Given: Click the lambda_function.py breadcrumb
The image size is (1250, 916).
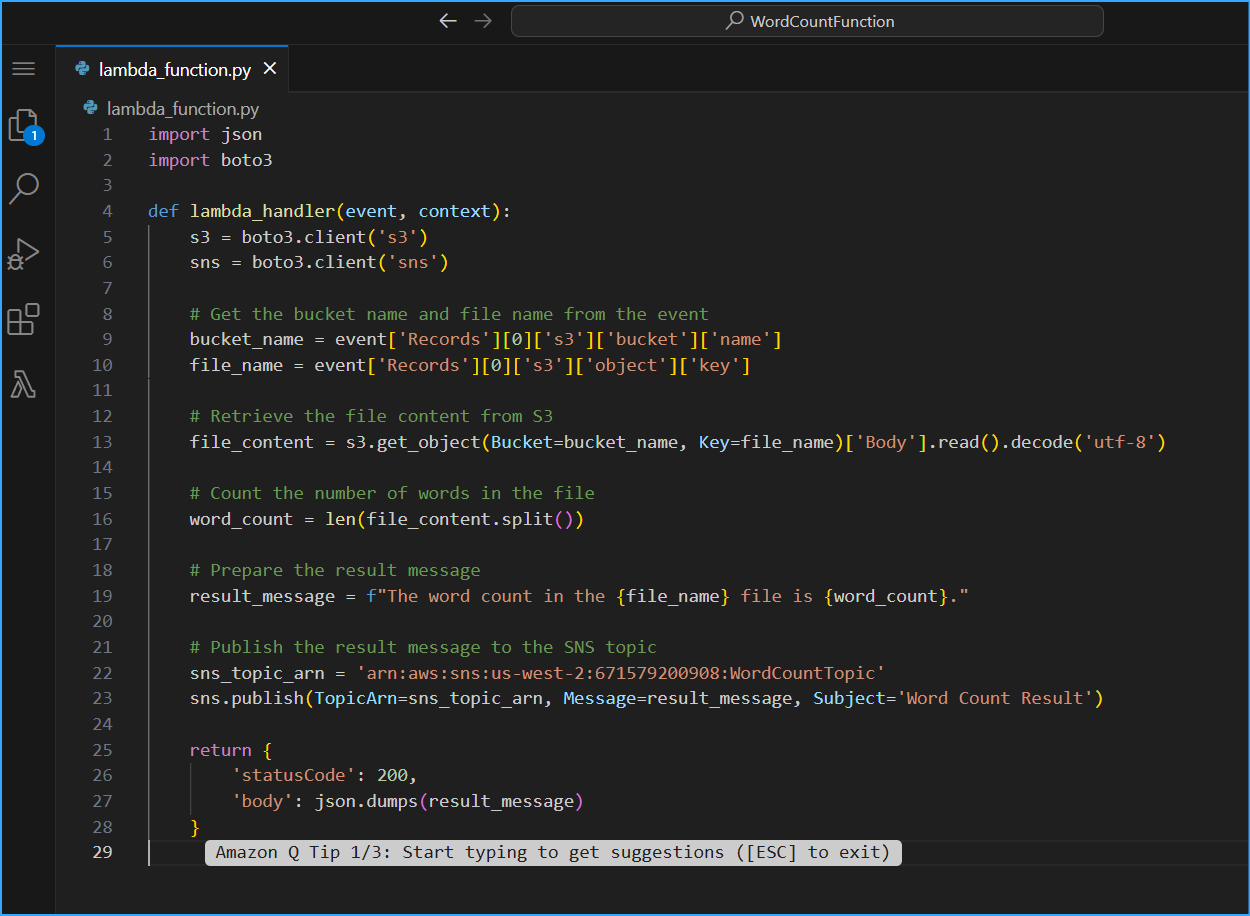Looking at the screenshot, I should coord(163,108).
